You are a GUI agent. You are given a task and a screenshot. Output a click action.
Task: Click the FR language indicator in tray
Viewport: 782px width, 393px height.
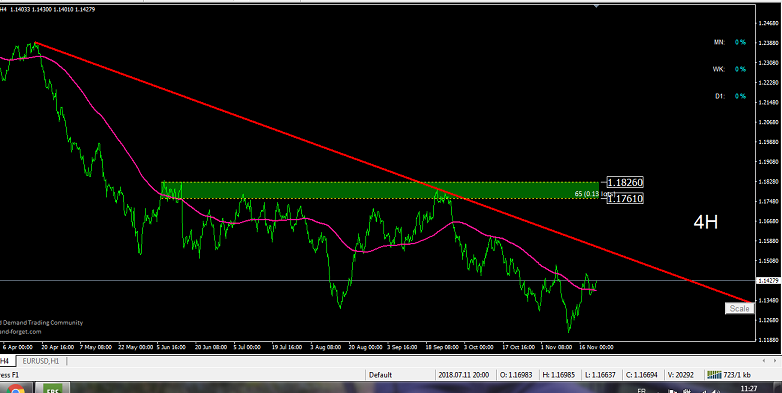tap(642, 391)
